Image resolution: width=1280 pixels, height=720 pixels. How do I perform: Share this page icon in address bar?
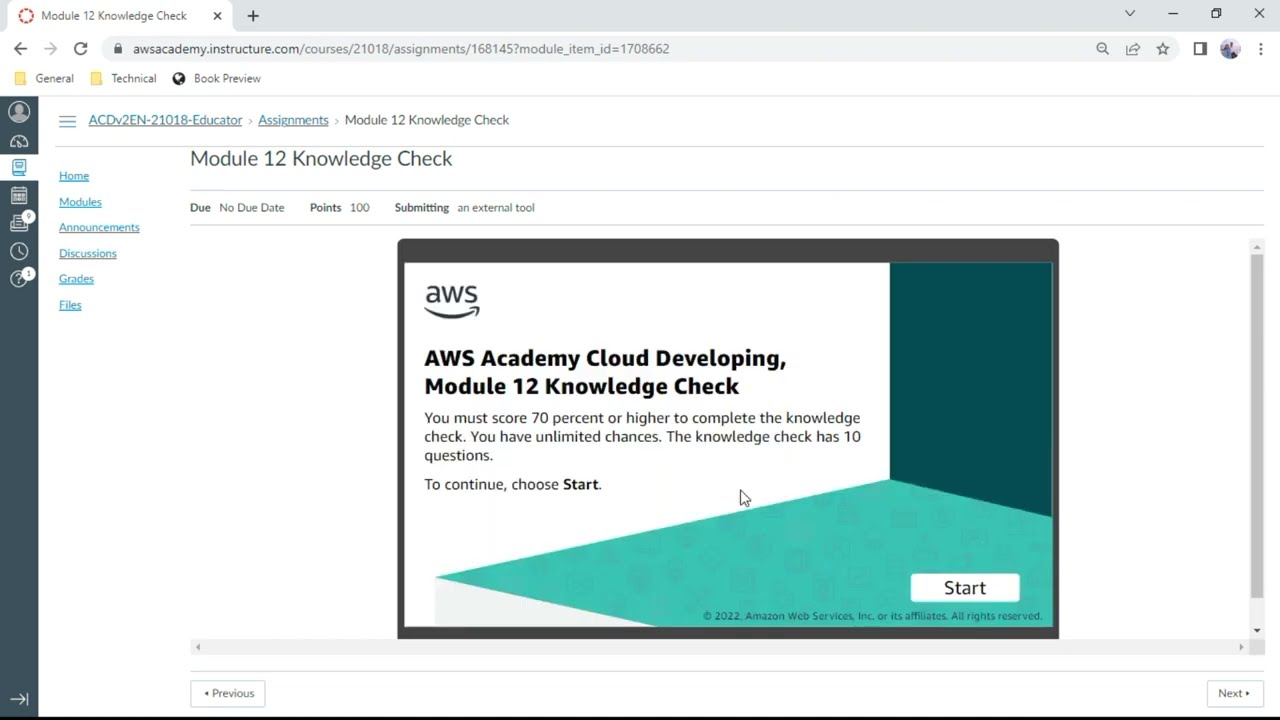pyautogui.click(x=1132, y=48)
